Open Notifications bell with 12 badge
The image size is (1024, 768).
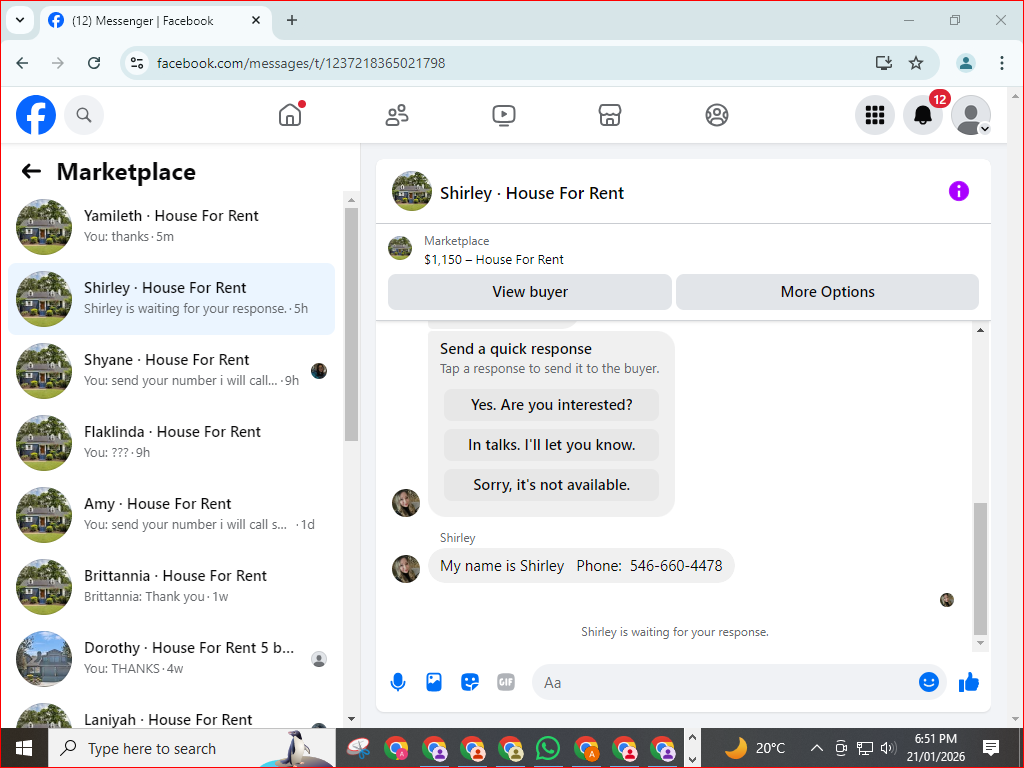pyautogui.click(x=923, y=115)
